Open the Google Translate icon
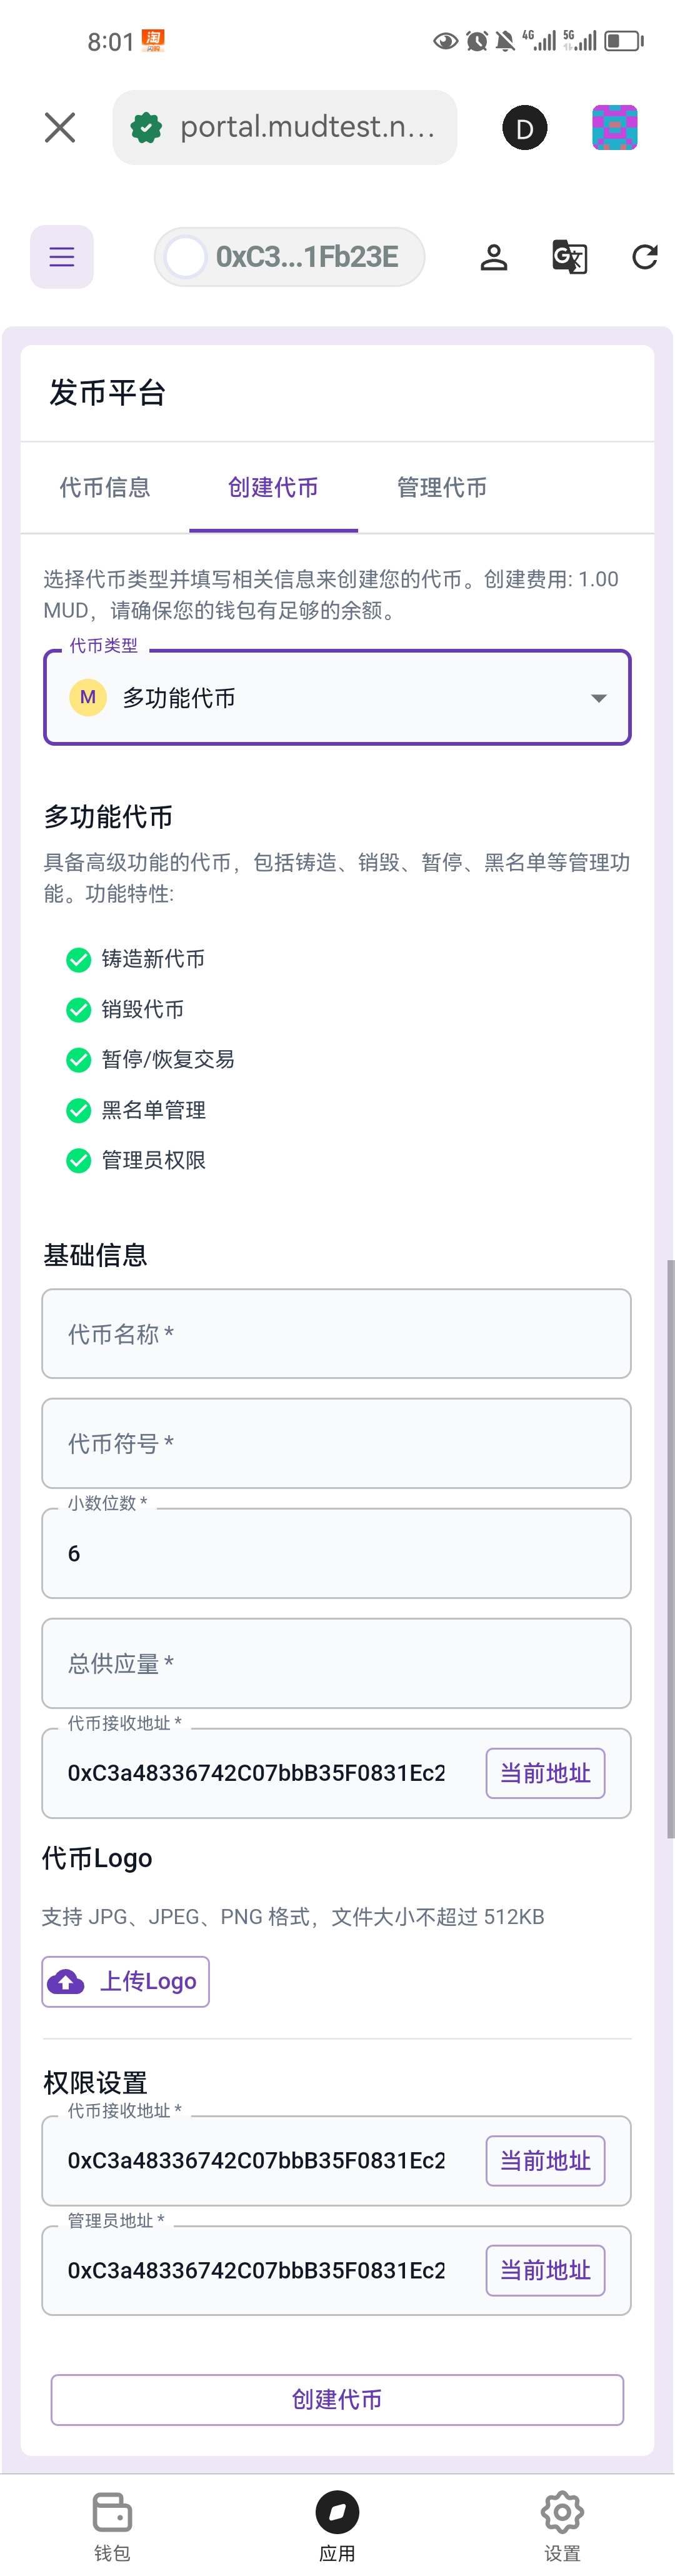 tap(569, 256)
